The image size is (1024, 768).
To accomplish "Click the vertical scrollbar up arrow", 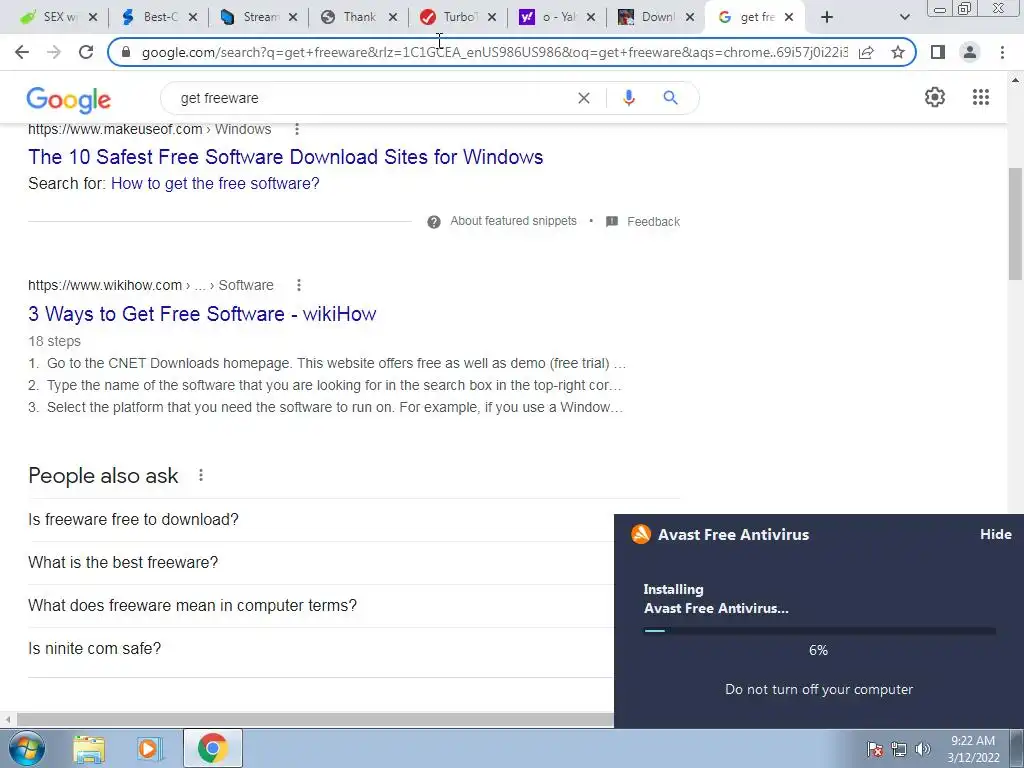I will click(1015, 80).
